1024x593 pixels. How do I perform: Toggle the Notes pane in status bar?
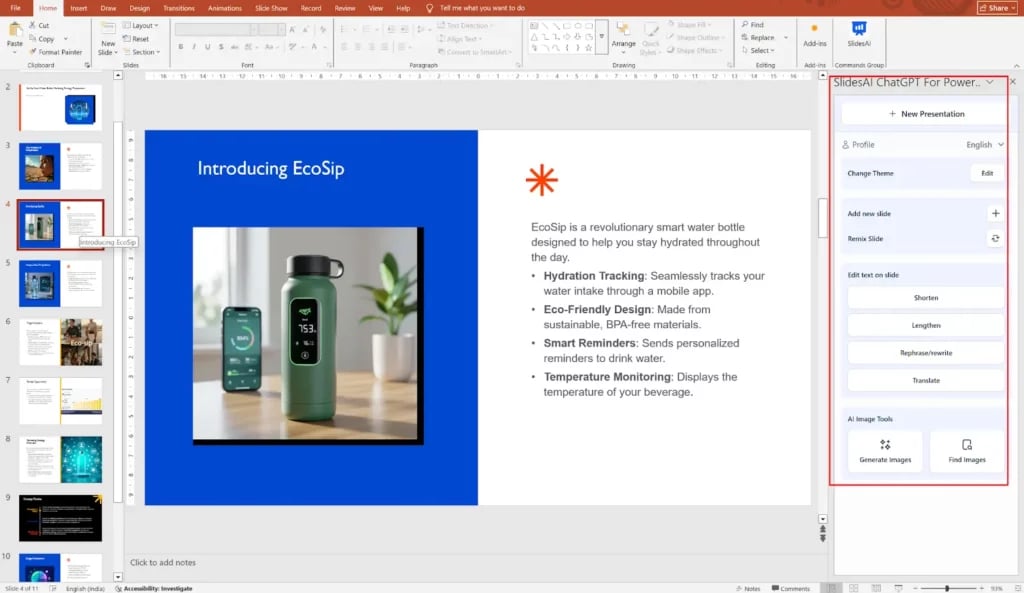(x=747, y=588)
